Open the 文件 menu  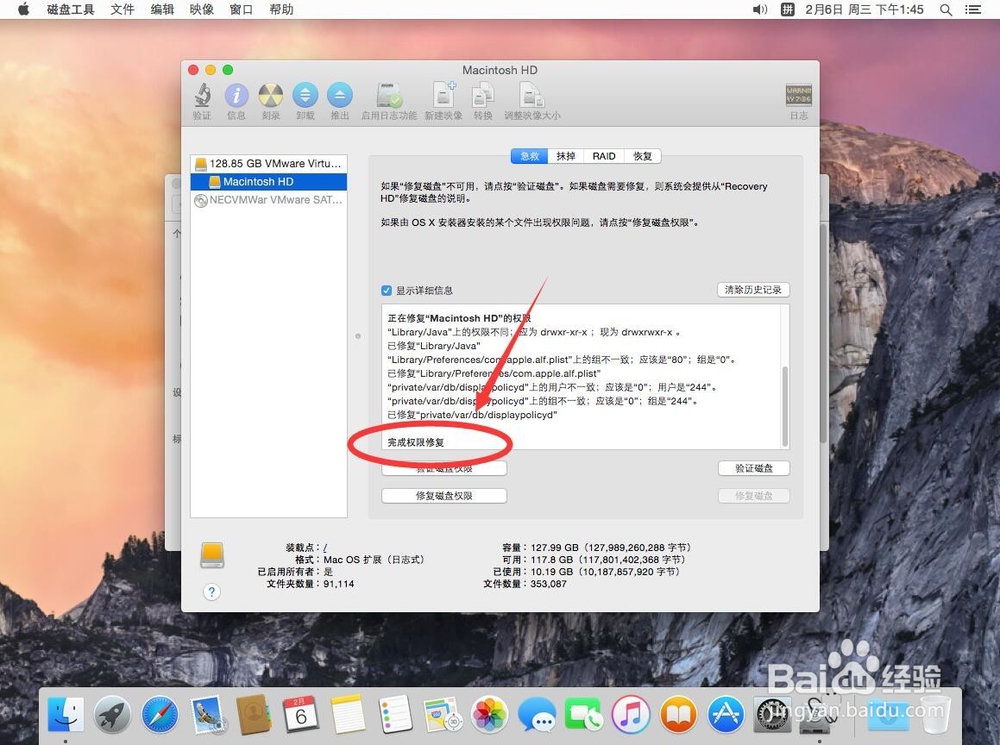[x=122, y=10]
